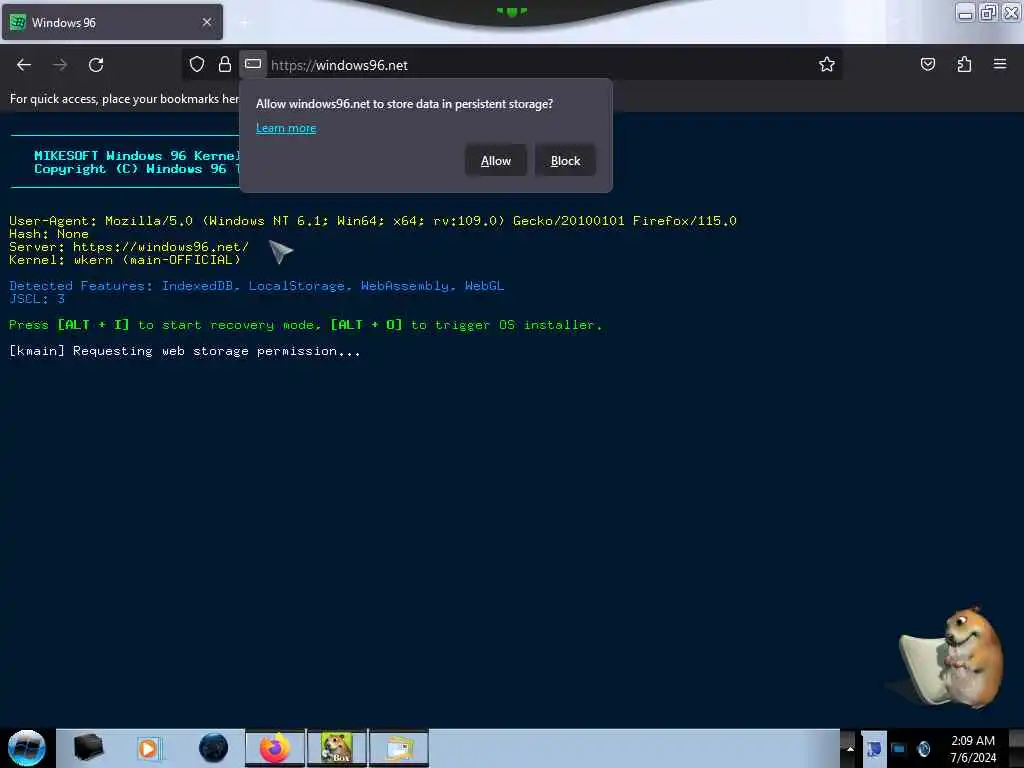Screen dimensions: 1024x768
Task: Click the 'Hash: None' line
Action: pyautogui.click(x=49, y=234)
